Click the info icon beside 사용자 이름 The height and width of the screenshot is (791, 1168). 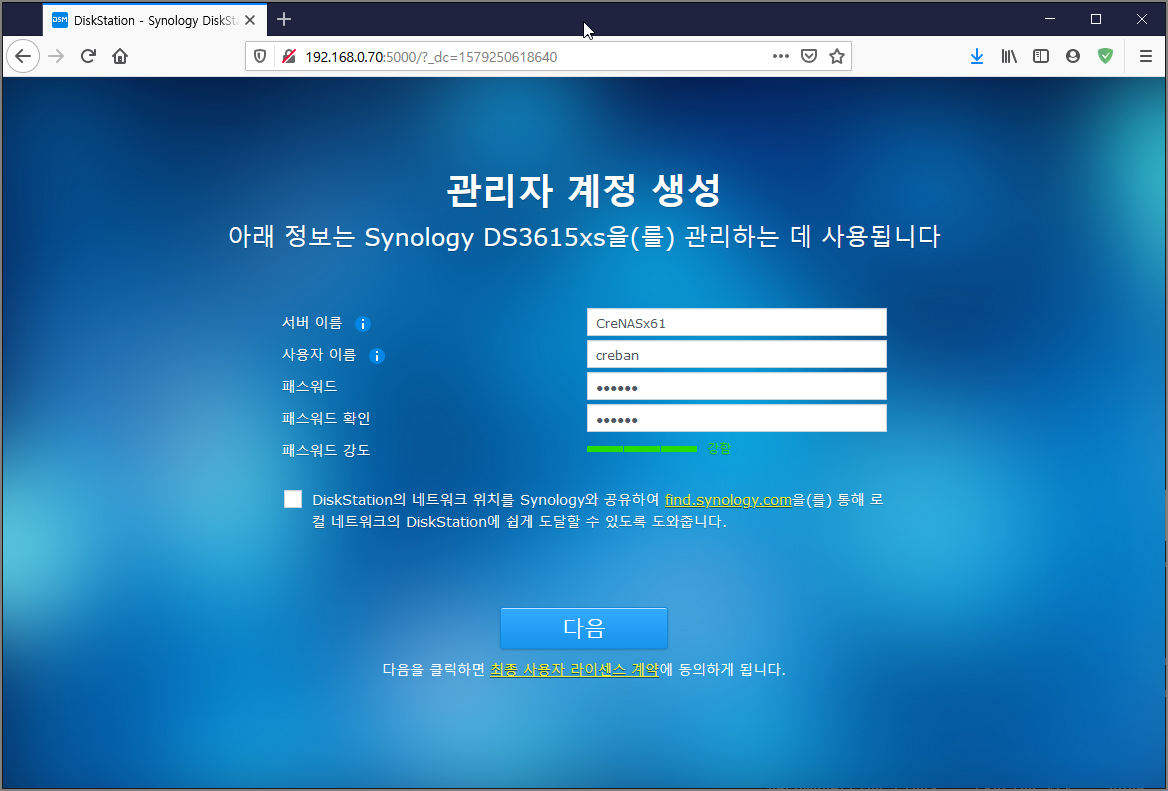point(377,355)
